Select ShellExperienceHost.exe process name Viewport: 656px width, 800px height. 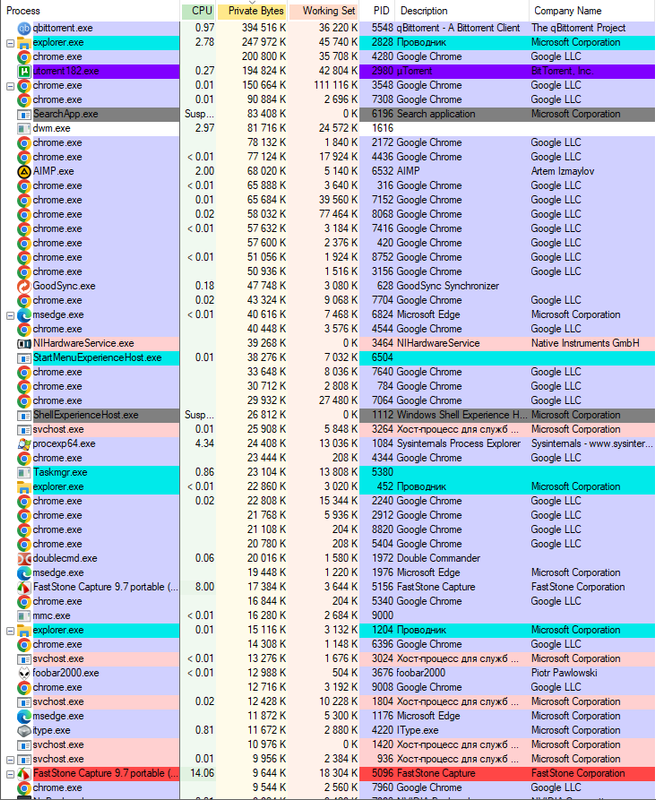[x=85, y=415]
